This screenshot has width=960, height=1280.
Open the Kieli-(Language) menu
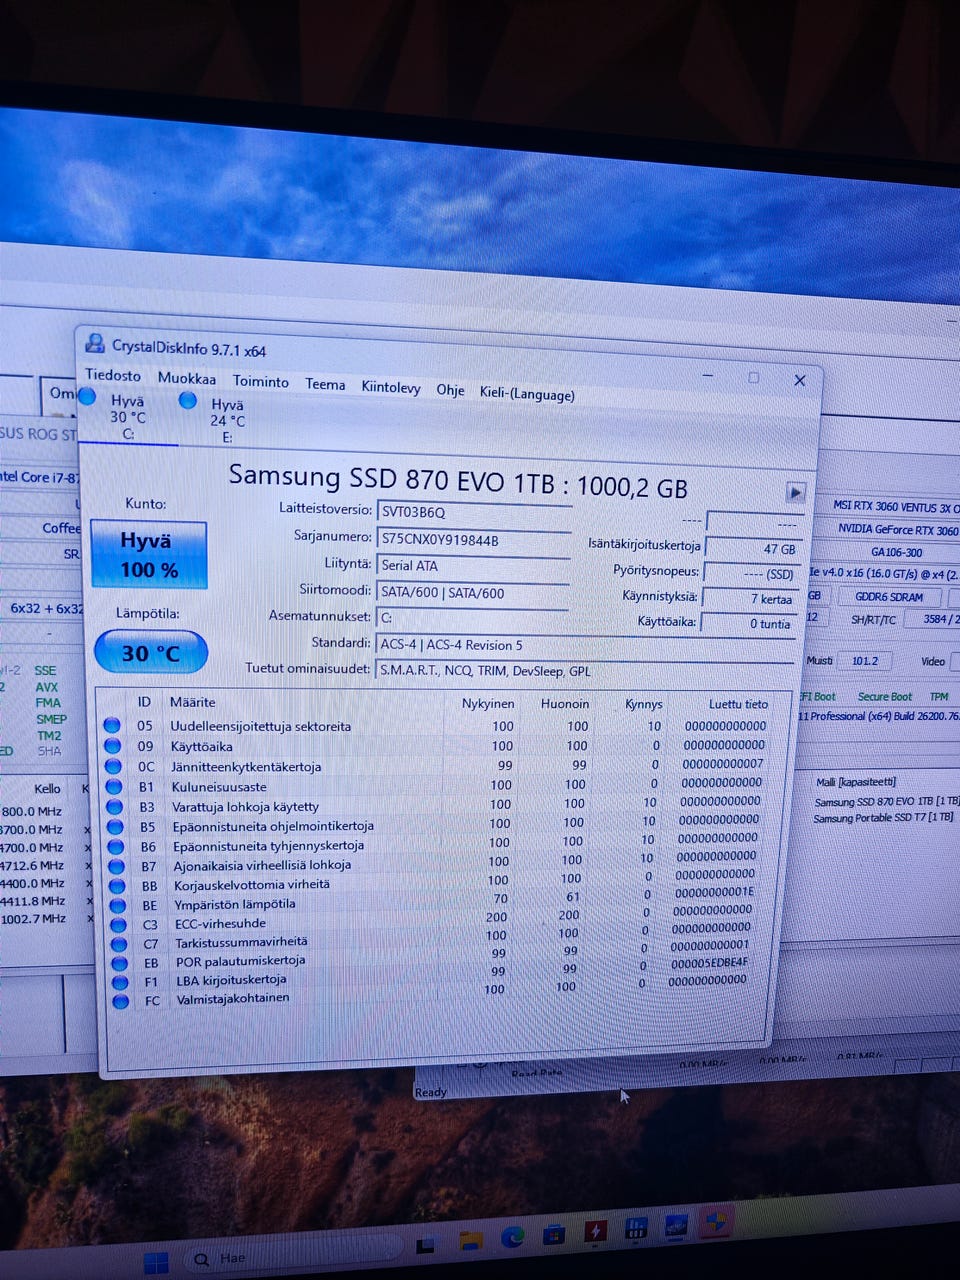click(x=527, y=393)
